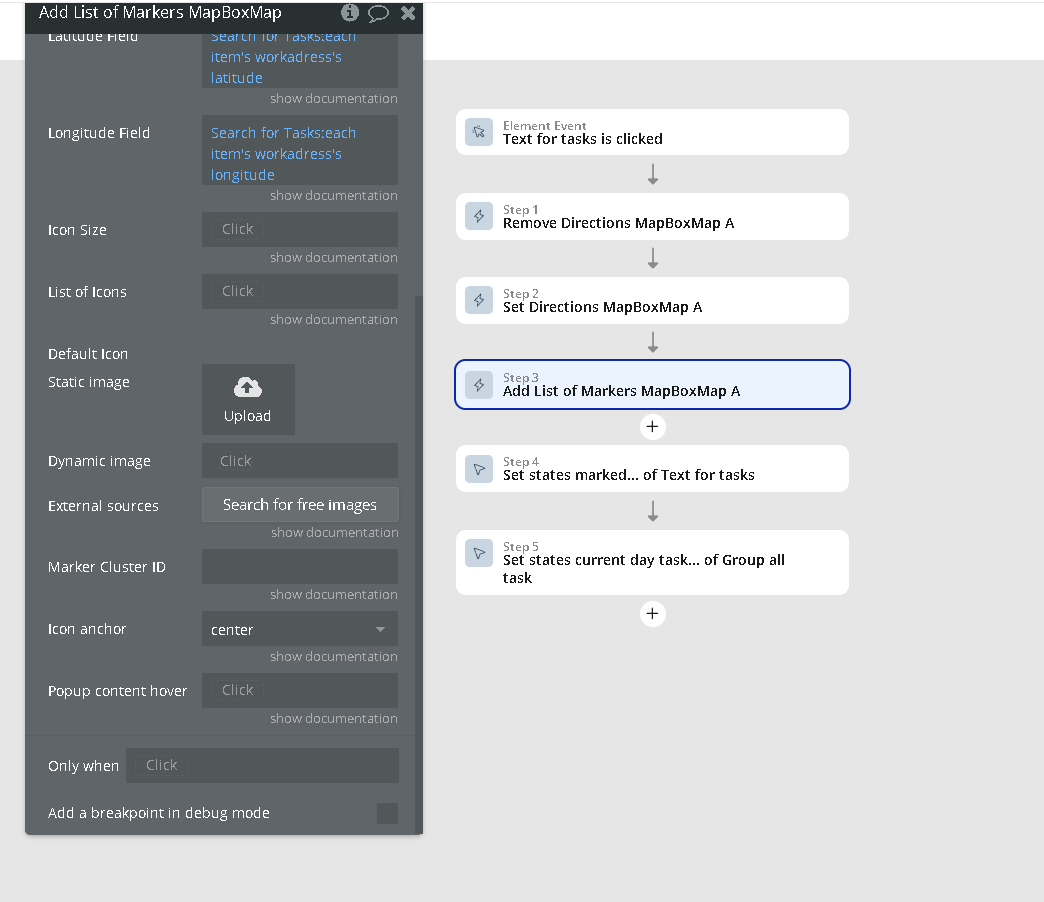Click the Marker Cluster ID input field
Screen dimensions: 1044x902
click(299, 567)
